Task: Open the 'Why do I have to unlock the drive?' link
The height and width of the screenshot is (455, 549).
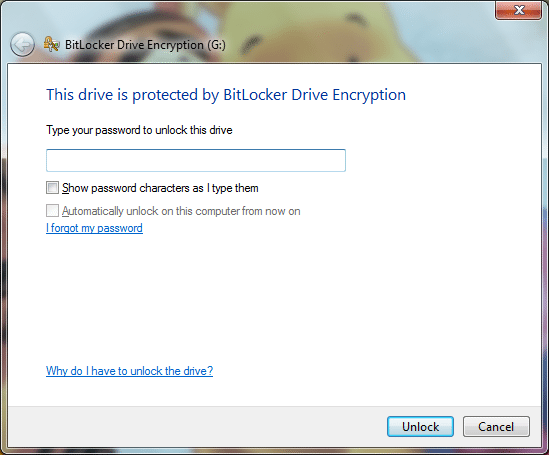Action: (129, 371)
